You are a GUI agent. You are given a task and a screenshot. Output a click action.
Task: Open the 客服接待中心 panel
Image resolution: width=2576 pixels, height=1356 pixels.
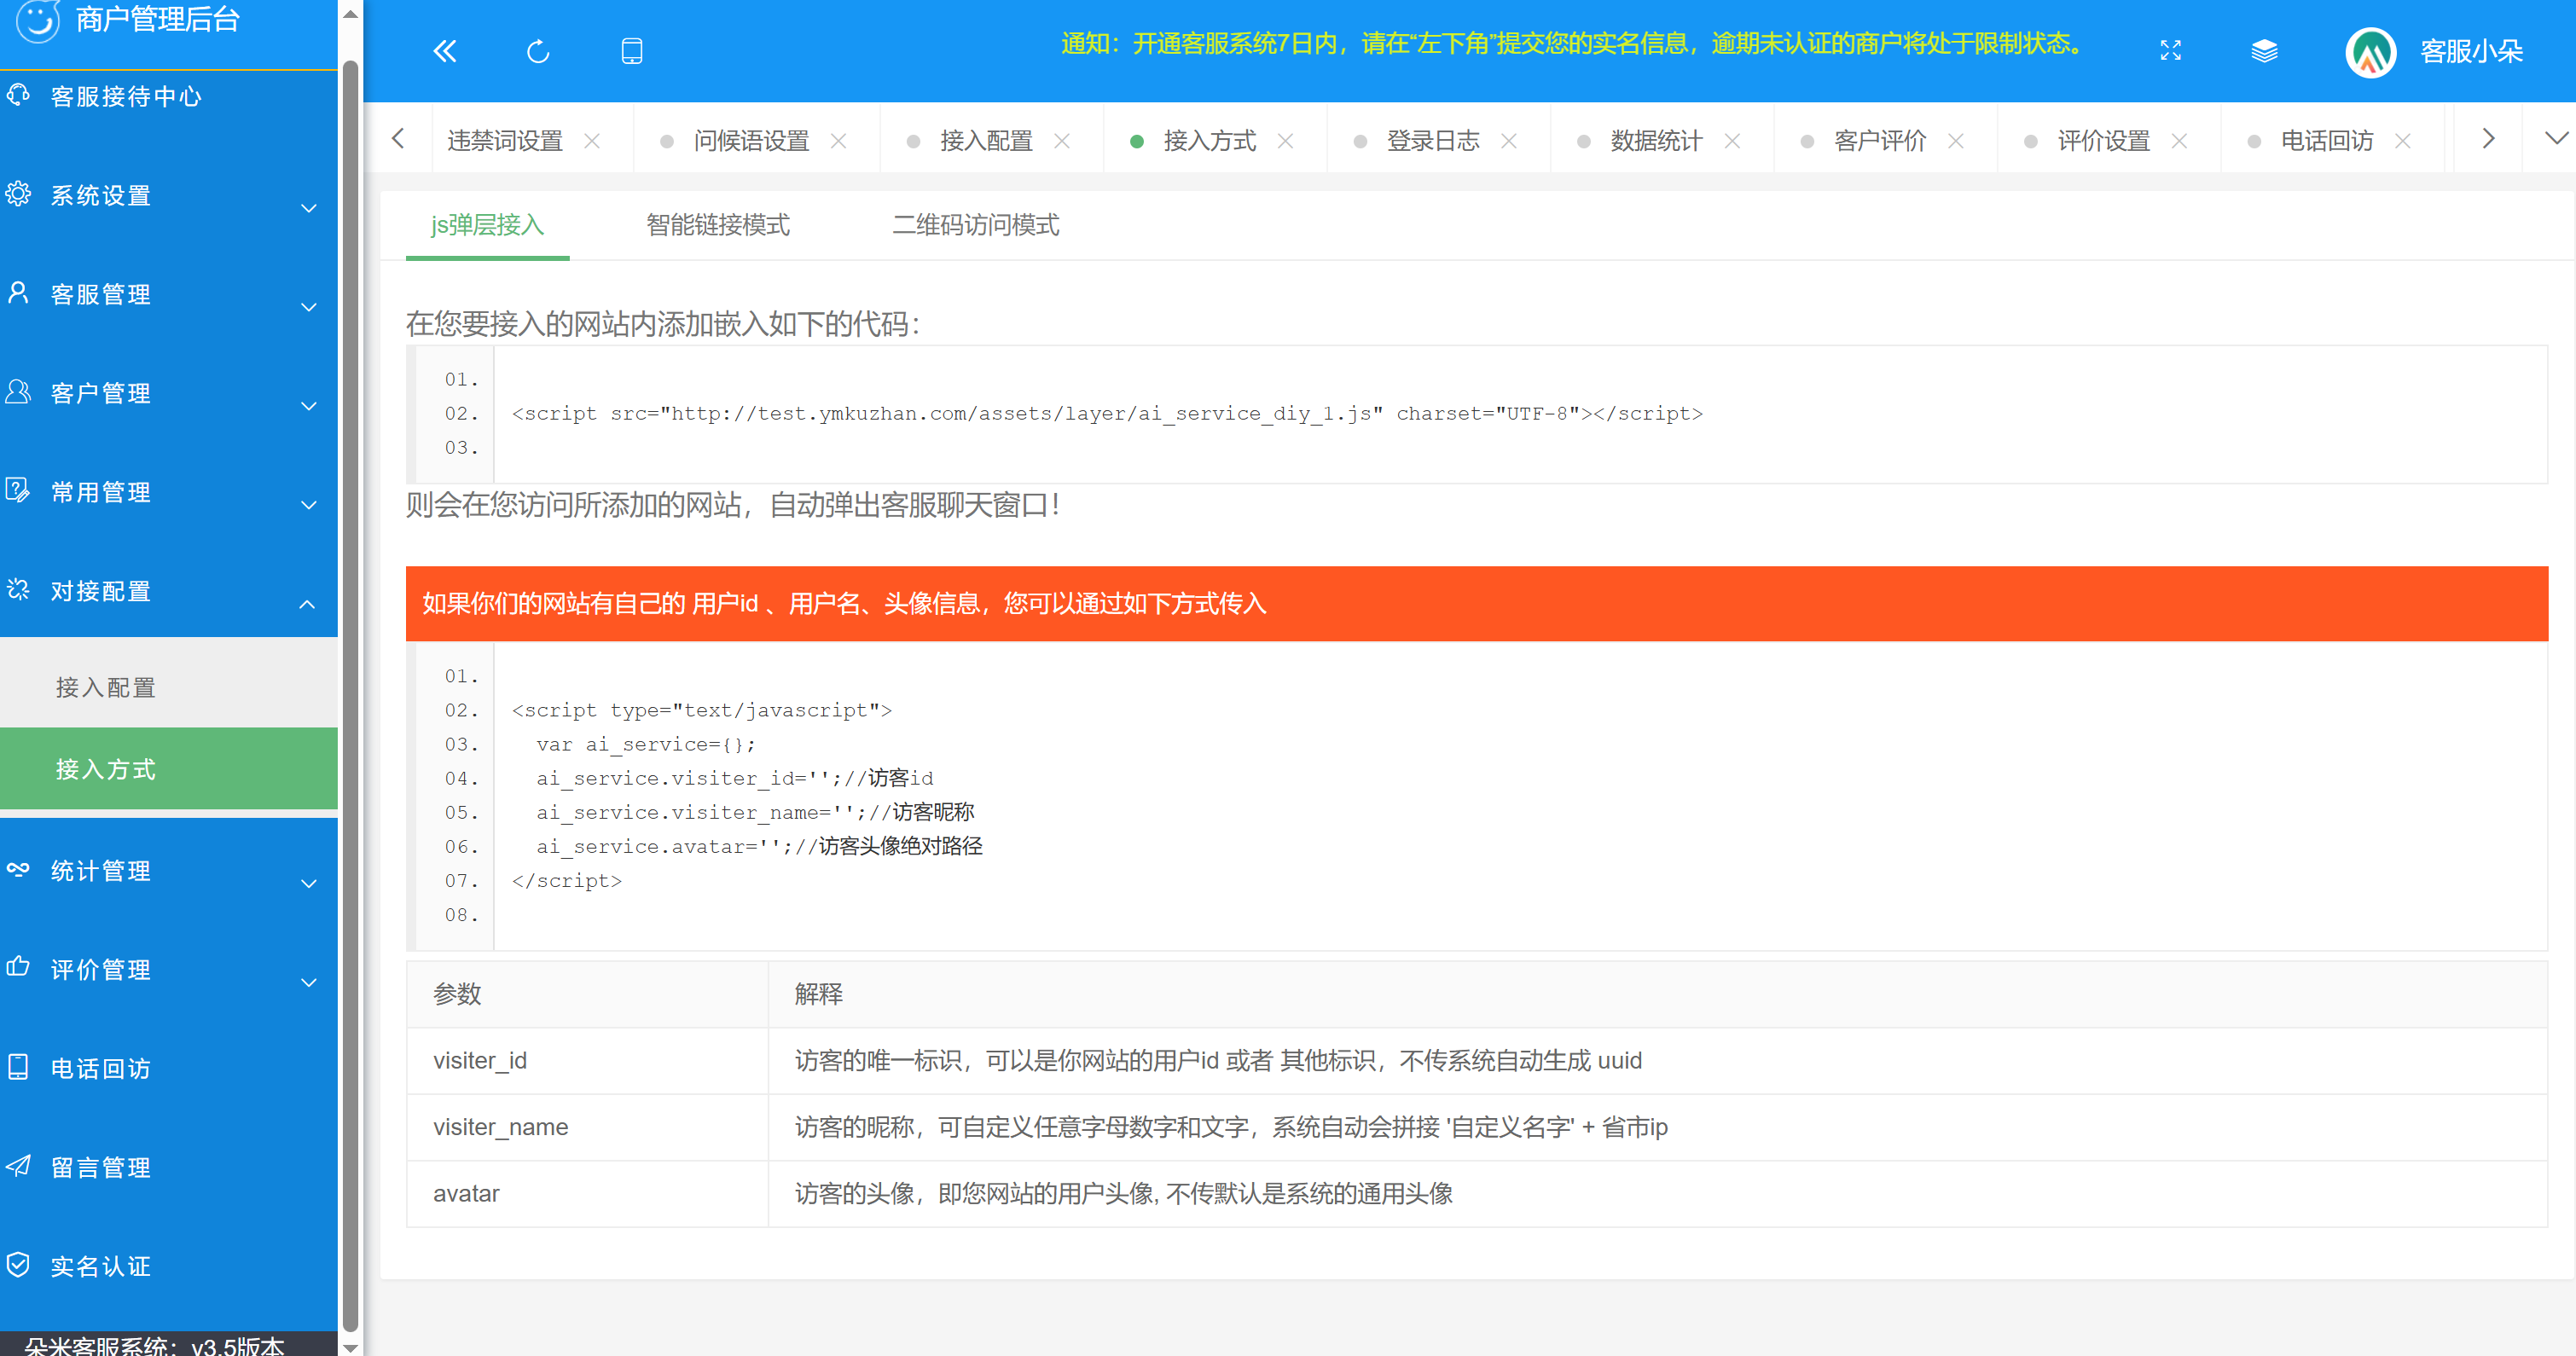(x=125, y=96)
